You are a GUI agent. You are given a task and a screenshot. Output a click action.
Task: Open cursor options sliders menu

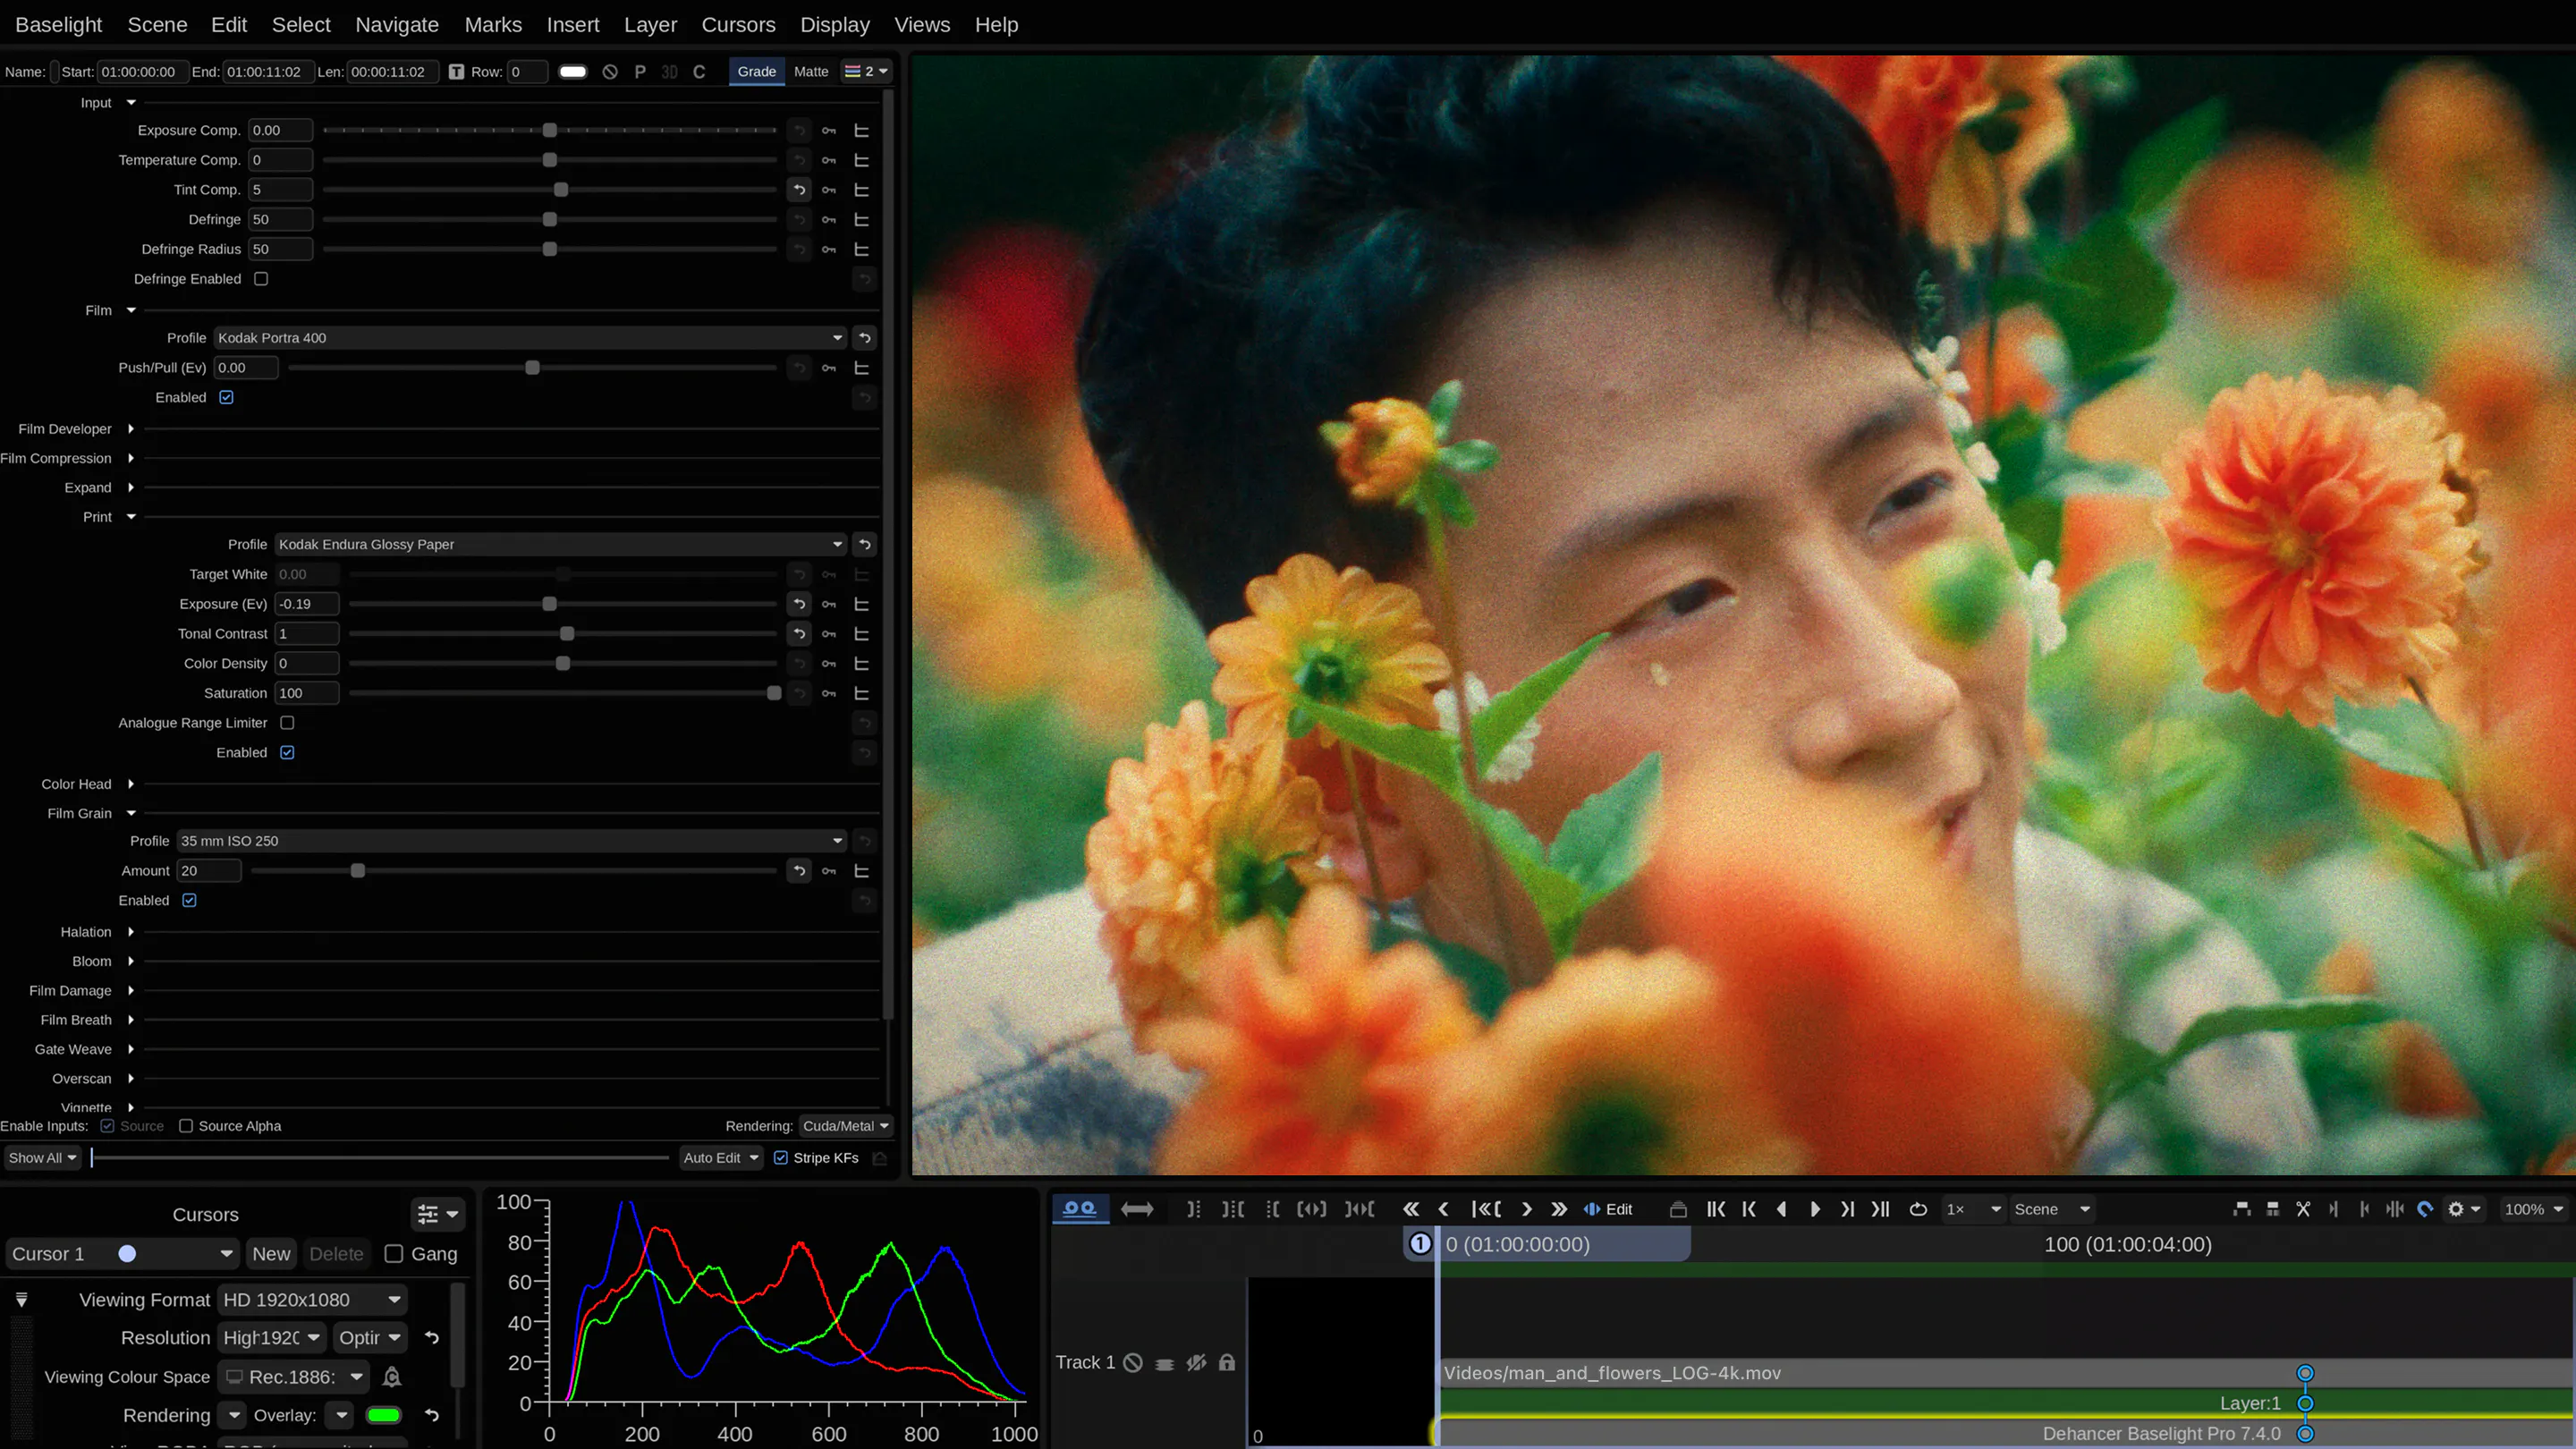[x=437, y=1214]
